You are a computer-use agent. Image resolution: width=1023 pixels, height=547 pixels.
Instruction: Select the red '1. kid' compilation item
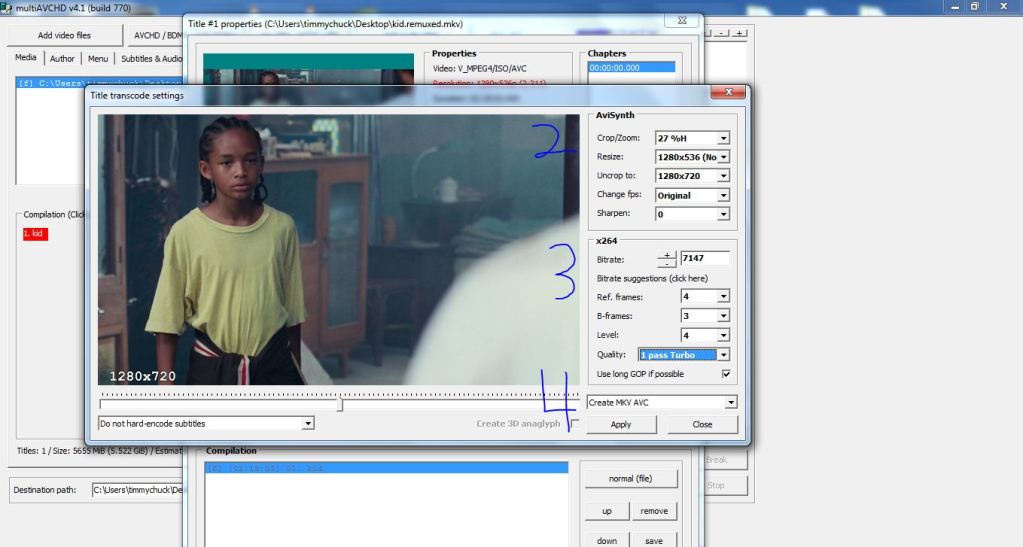pyautogui.click(x=35, y=234)
